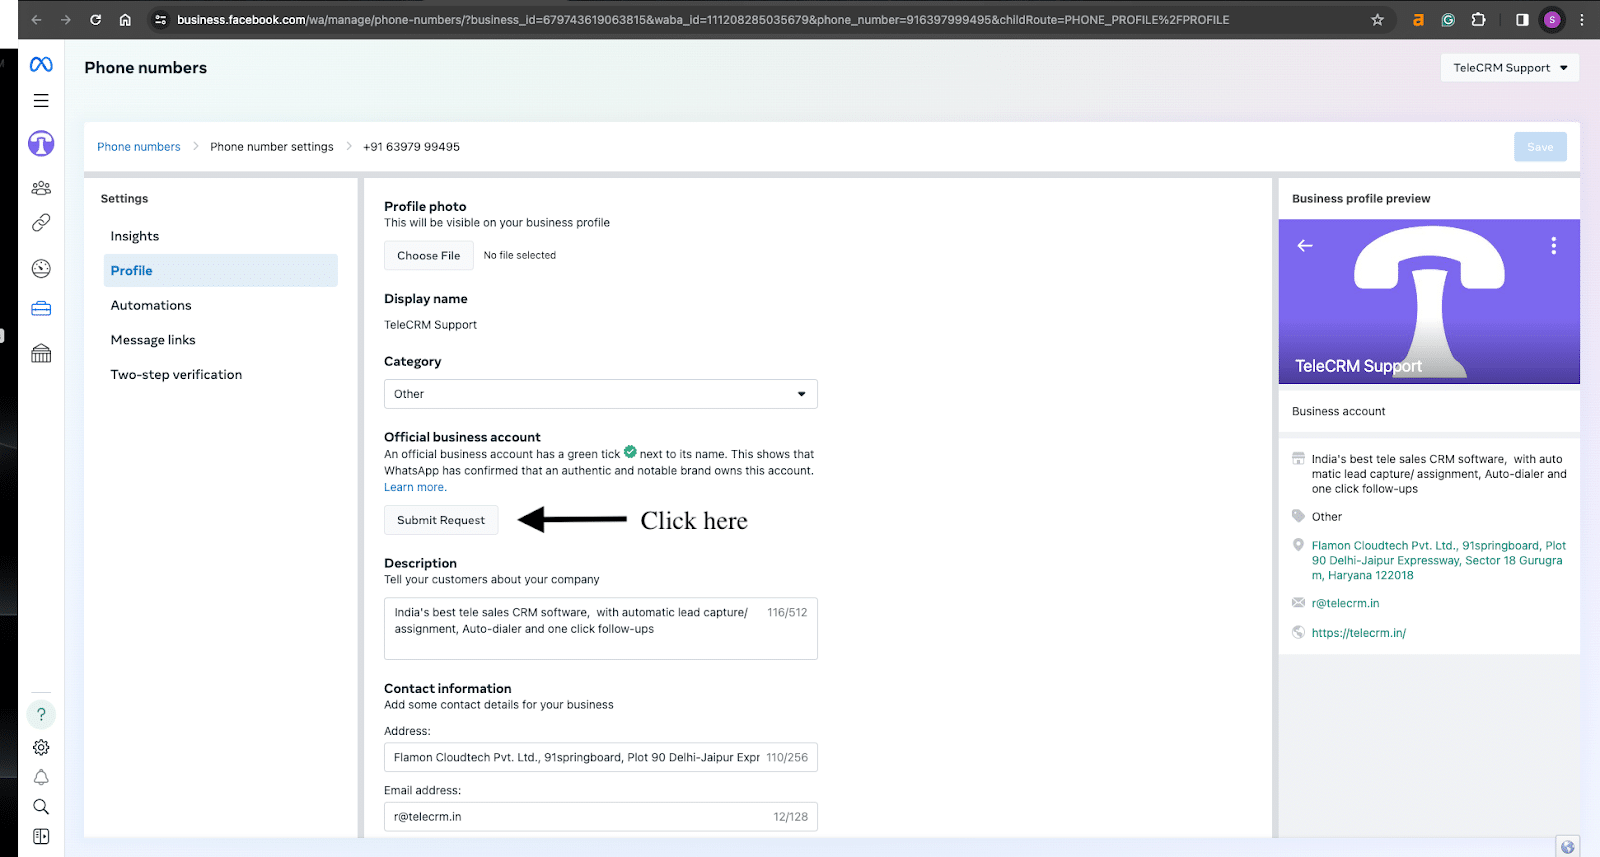Toggle the browser side panel icon

[x=1522, y=20]
